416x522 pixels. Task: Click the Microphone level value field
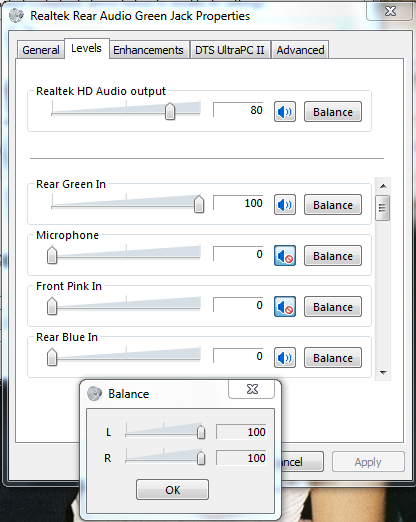point(238,254)
